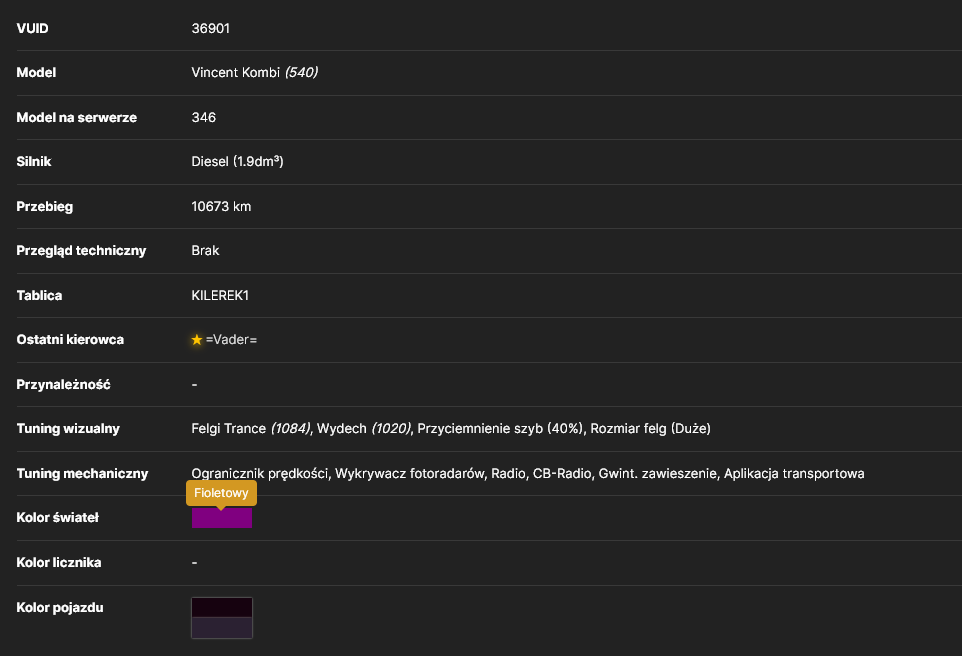Select the mileage value 10673 km

coord(221,206)
